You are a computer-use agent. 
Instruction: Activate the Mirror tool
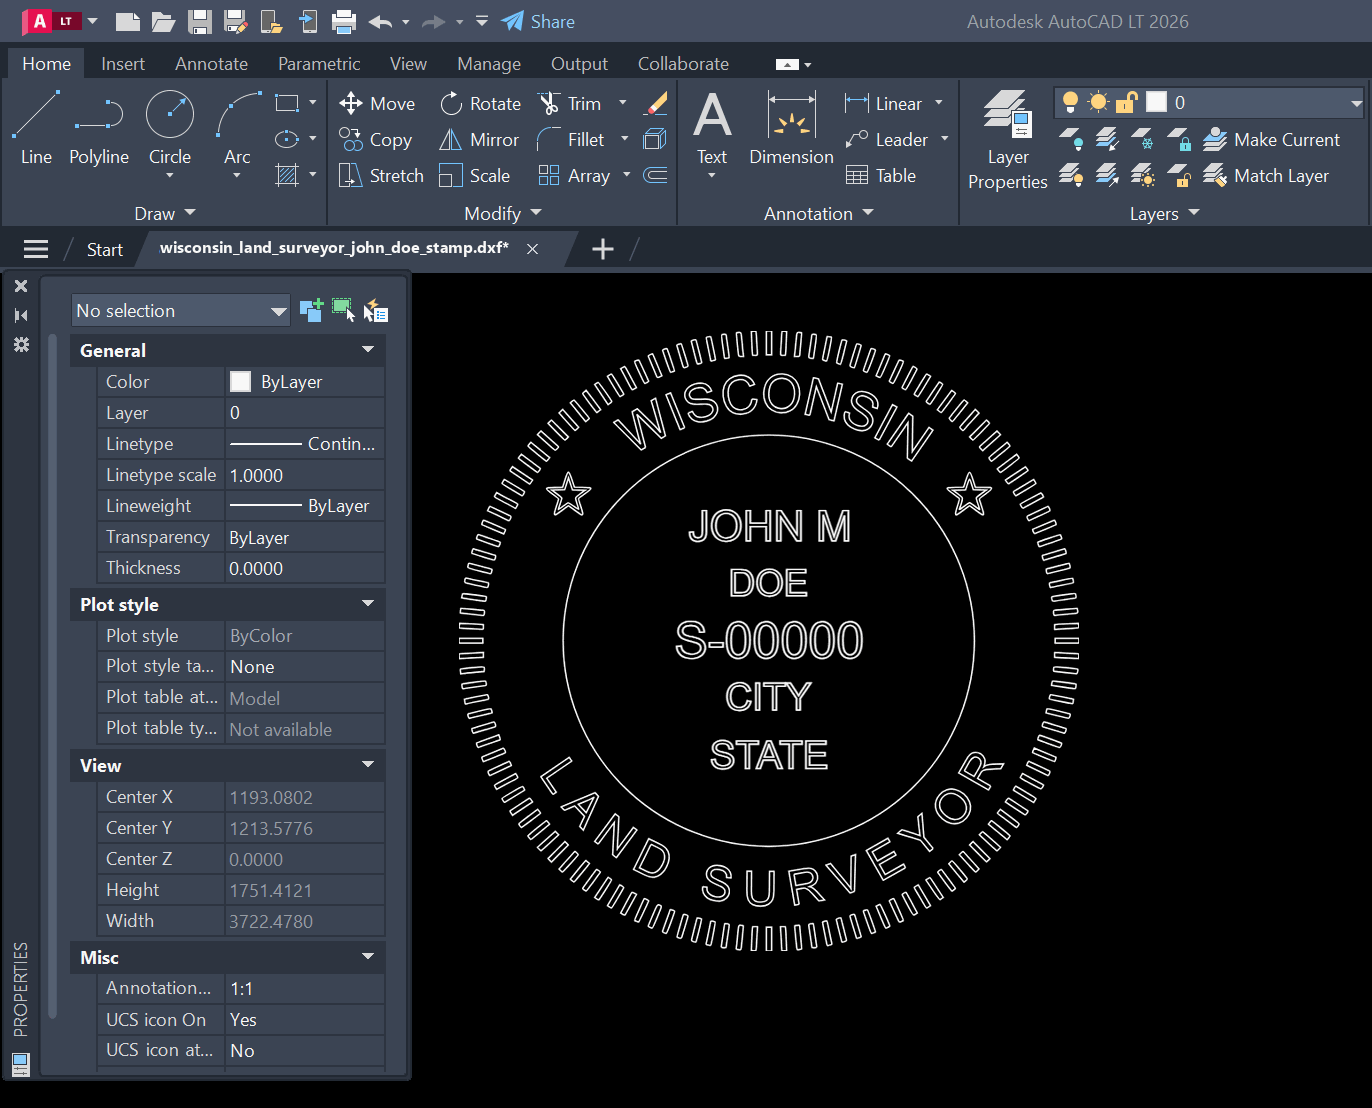click(479, 139)
